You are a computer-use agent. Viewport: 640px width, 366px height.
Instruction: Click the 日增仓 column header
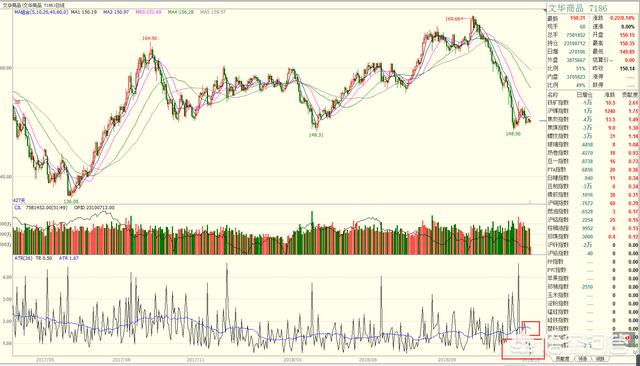pos(584,95)
